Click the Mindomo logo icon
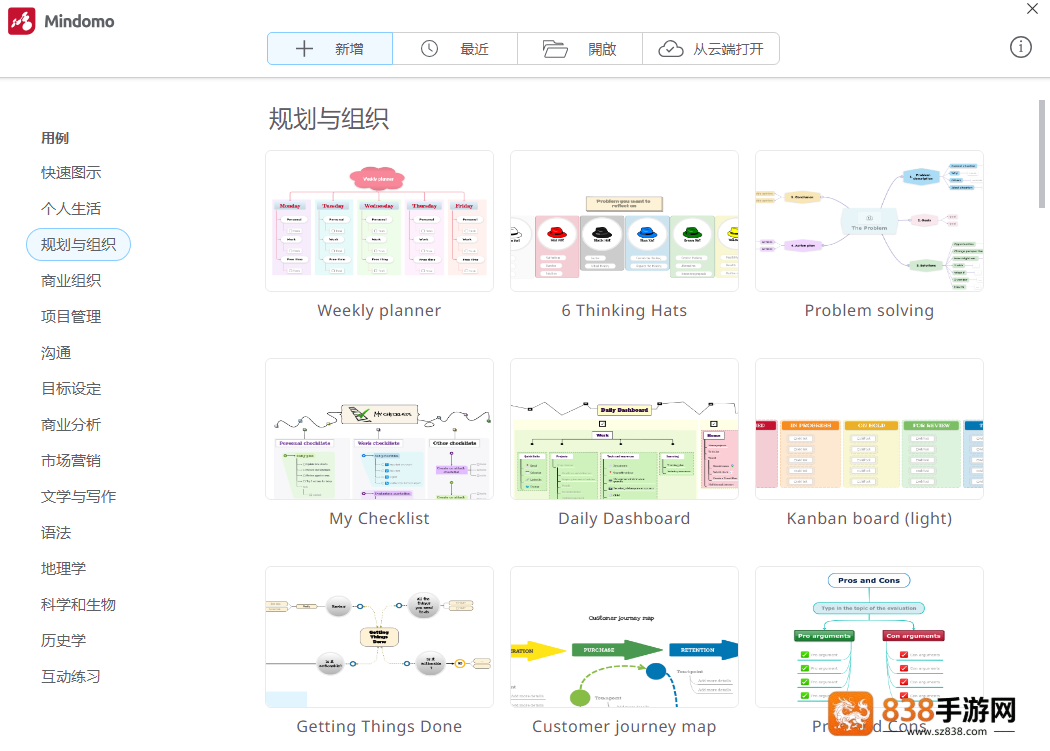 point(21,21)
